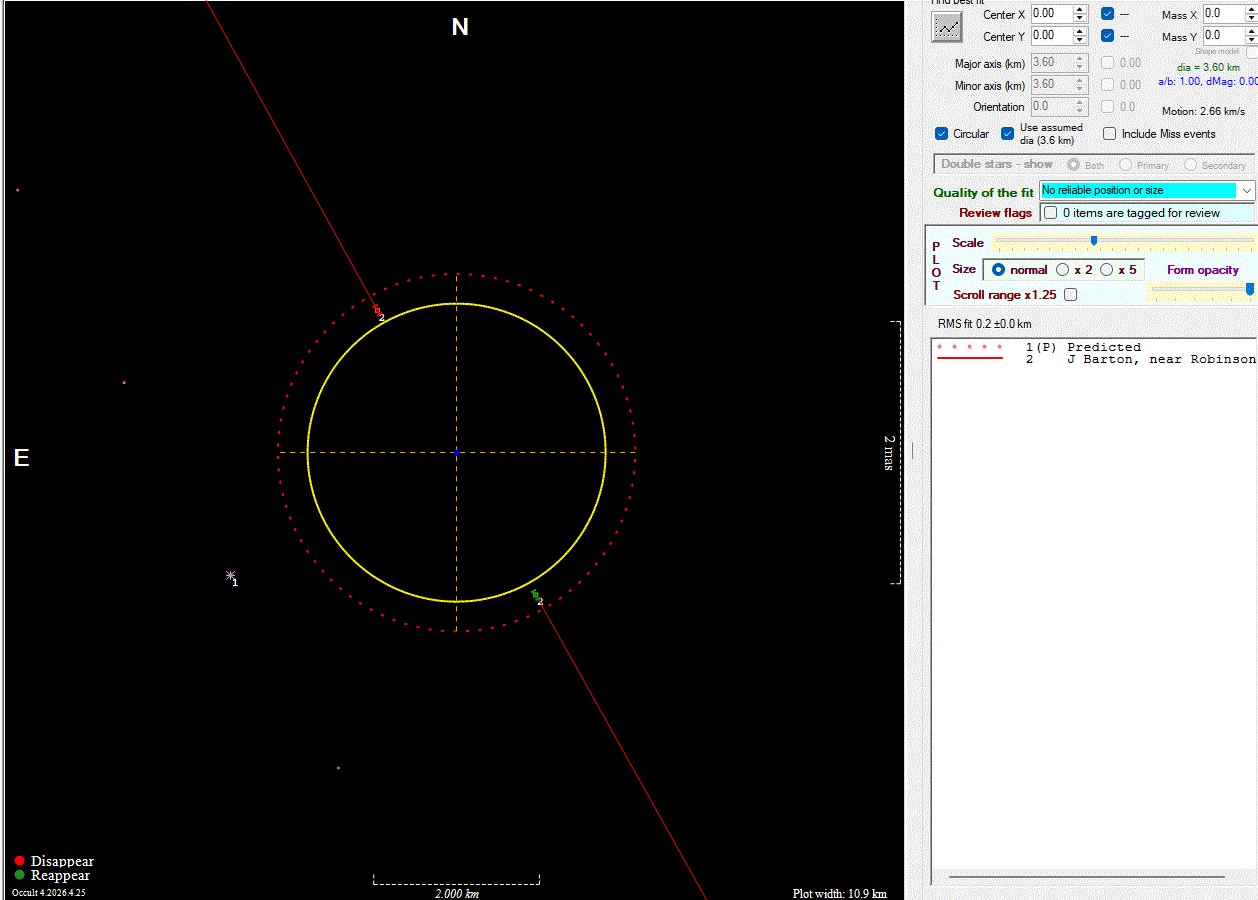This screenshot has width=1258, height=900.
Task: Click the 'Plot width: 10.9 km' label
Action: coord(839,893)
